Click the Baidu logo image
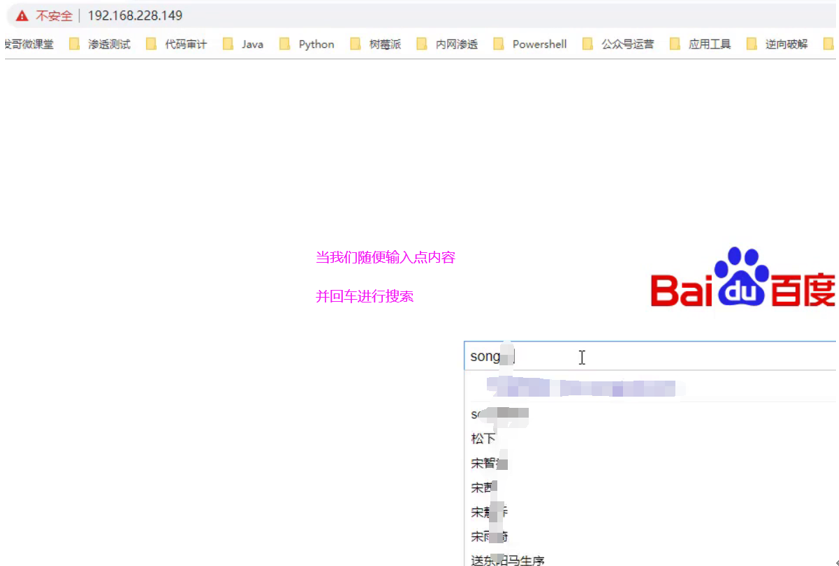This screenshot has width=839, height=566. point(743,277)
